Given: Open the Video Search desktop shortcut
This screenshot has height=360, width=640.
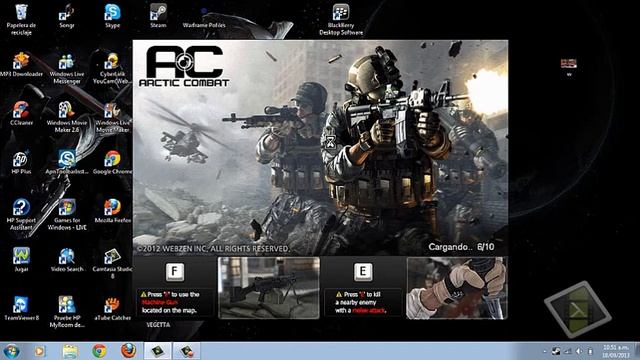Looking at the screenshot, I should tap(67, 260).
